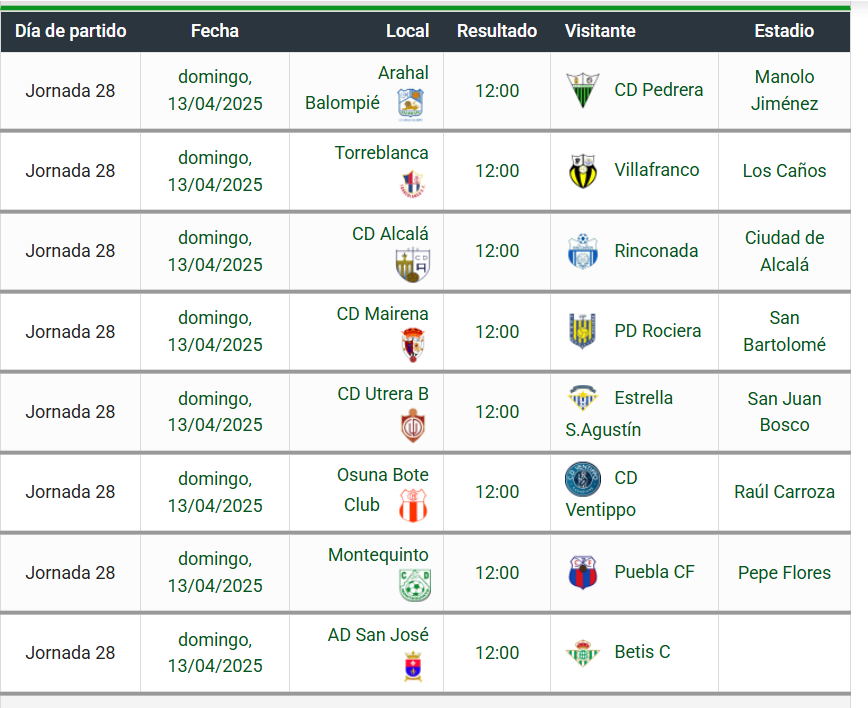Click the CD Ventippo round badge
Image resolution: width=868 pixels, height=708 pixels.
pyautogui.click(x=583, y=479)
